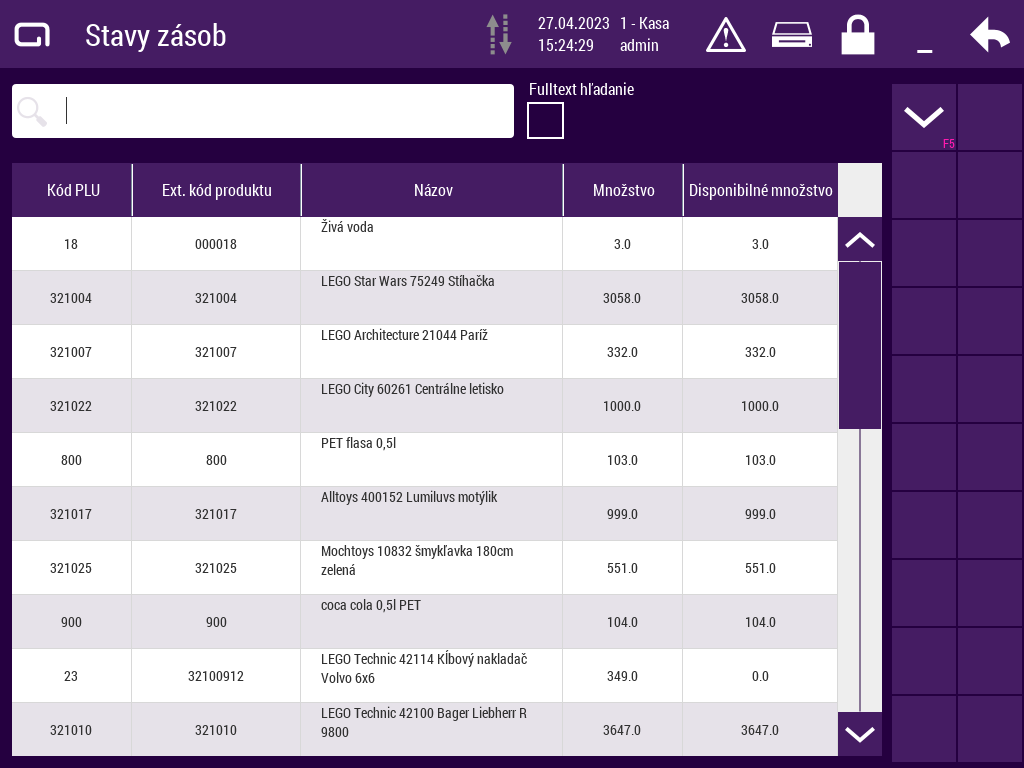Click the Množstvo column header
This screenshot has width=1024, height=768.
(x=623, y=190)
